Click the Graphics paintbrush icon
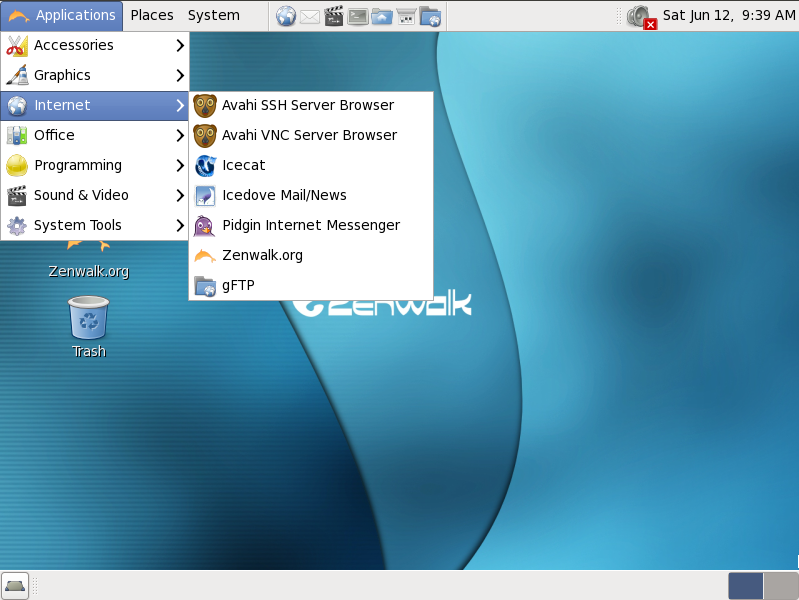This screenshot has width=799, height=600. point(17,75)
